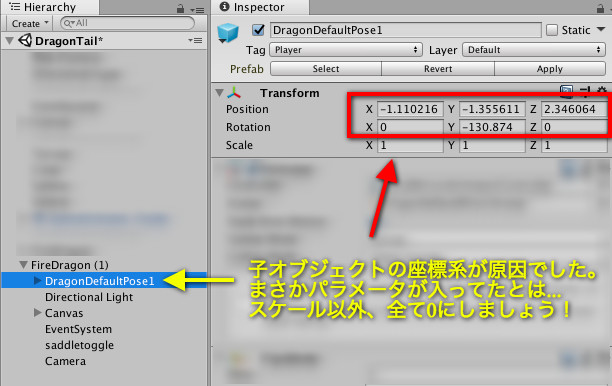Screen dimensions: 612x386
Task: Select EventSystem in the Hierarchy
Action: (x=78, y=329)
